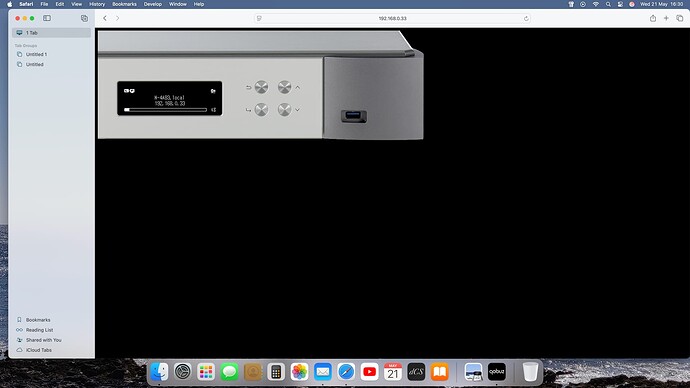Open Launchpad from the Dock
690x388 pixels.
(x=206, y=372)
